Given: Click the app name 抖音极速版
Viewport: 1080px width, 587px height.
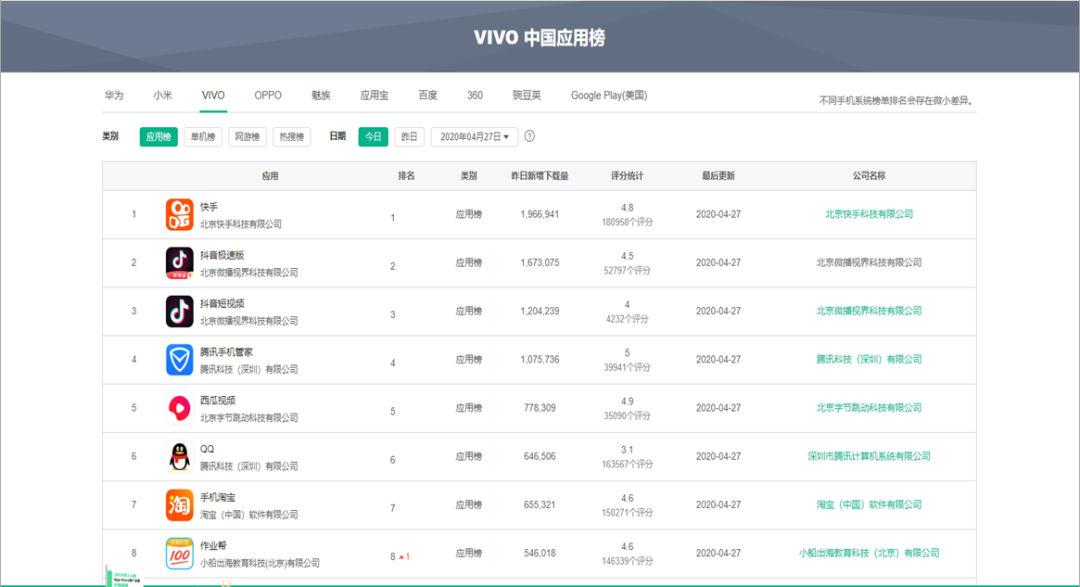Looking at the screenshot, I should click(x=222, y=255).
